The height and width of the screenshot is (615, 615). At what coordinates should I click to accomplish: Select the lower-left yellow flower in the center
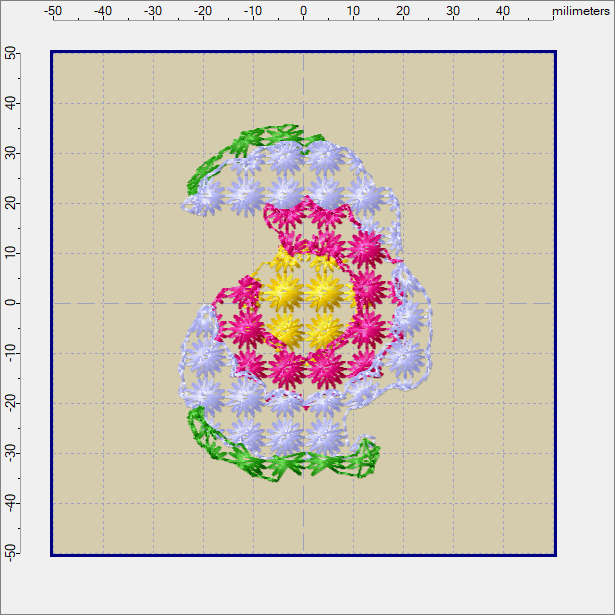[x=283, y=328]
